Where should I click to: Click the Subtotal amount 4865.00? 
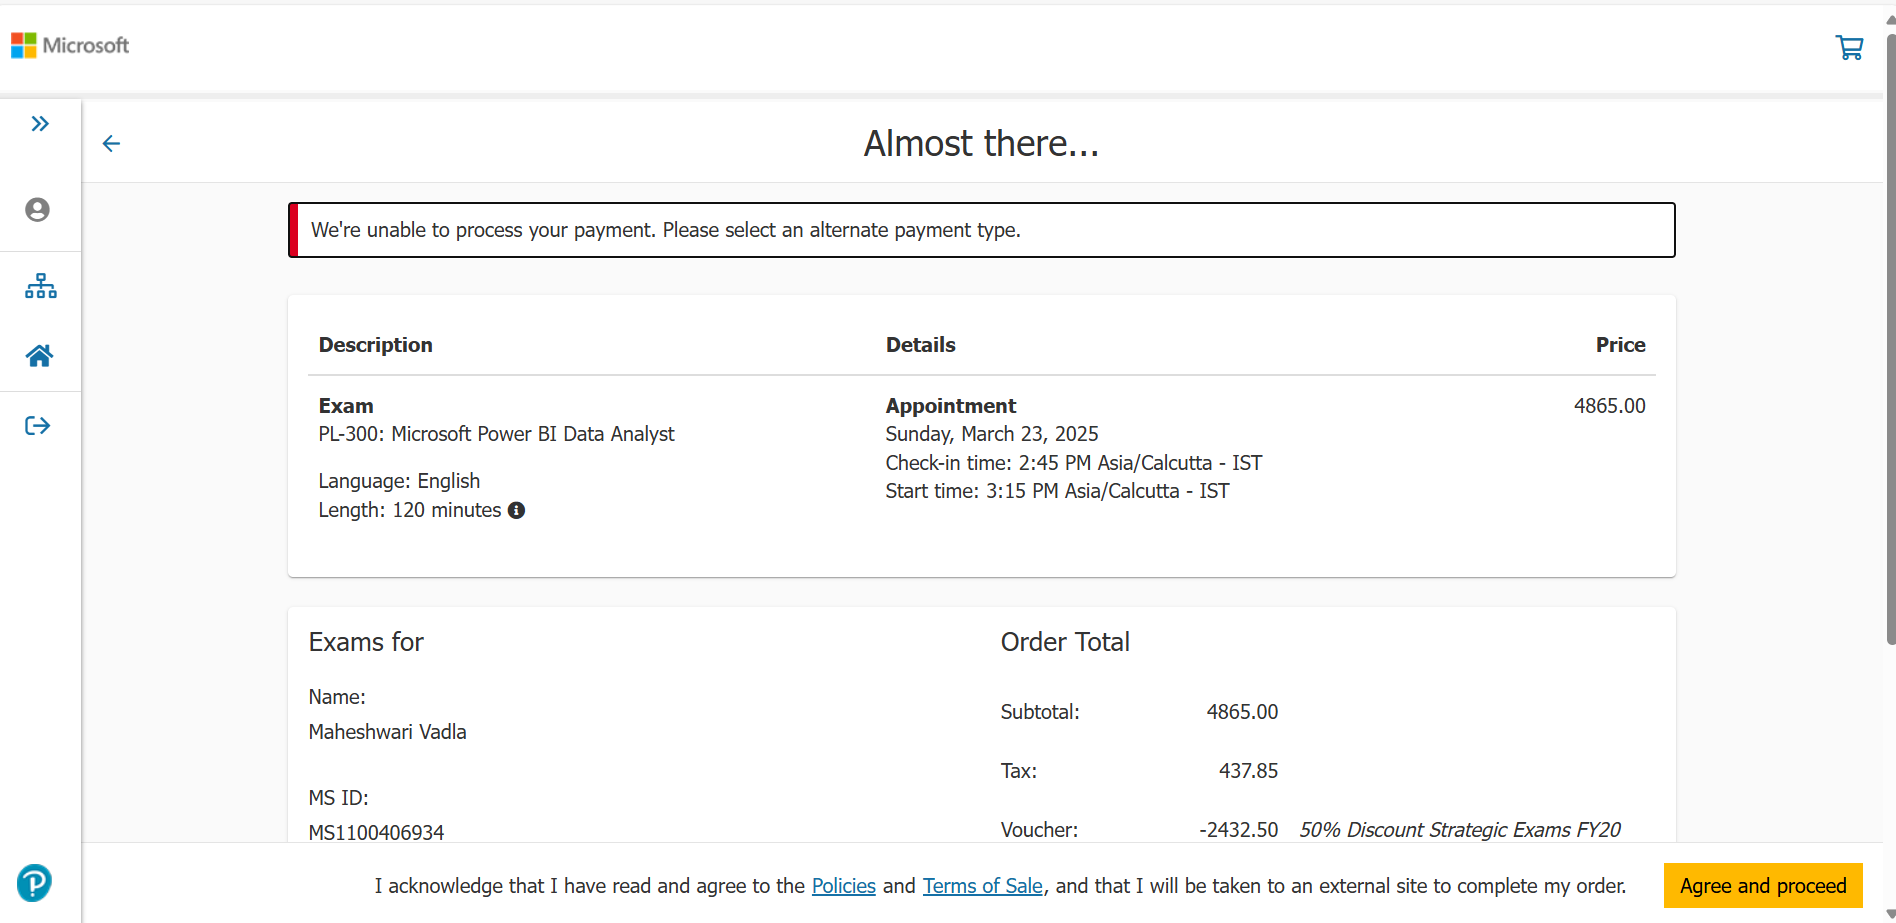1242,712
